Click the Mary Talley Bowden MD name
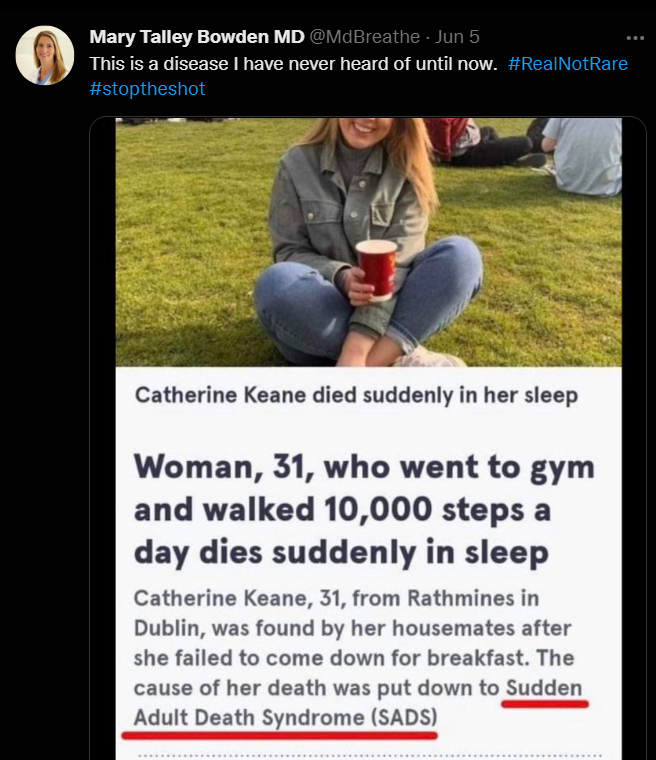 (x=197, y=37)
